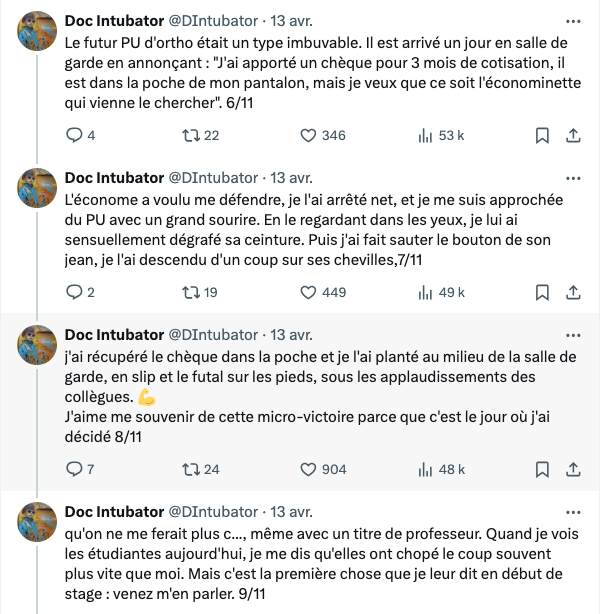Screen dimensions: 600x614
Task: Open more options on the 8/11 tweet
Action: coord(573,334)
